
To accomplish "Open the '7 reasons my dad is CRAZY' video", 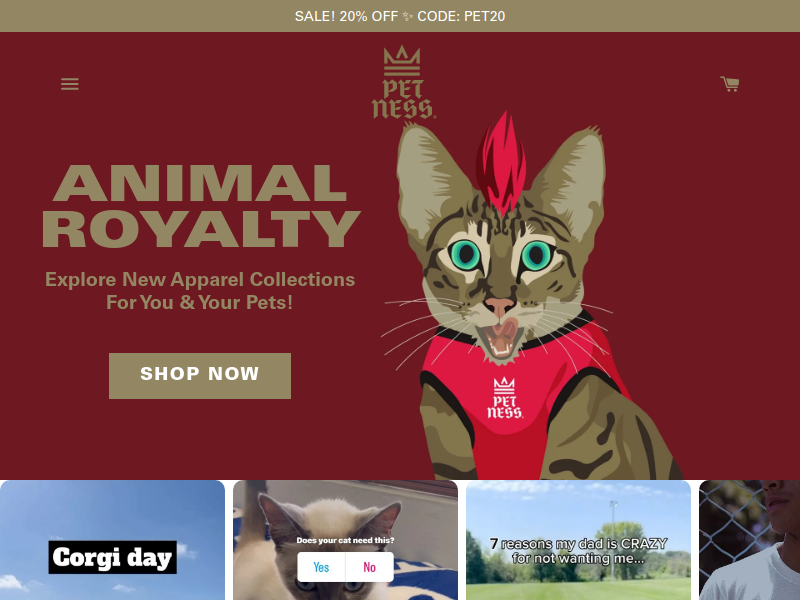I will coord(579,540).
